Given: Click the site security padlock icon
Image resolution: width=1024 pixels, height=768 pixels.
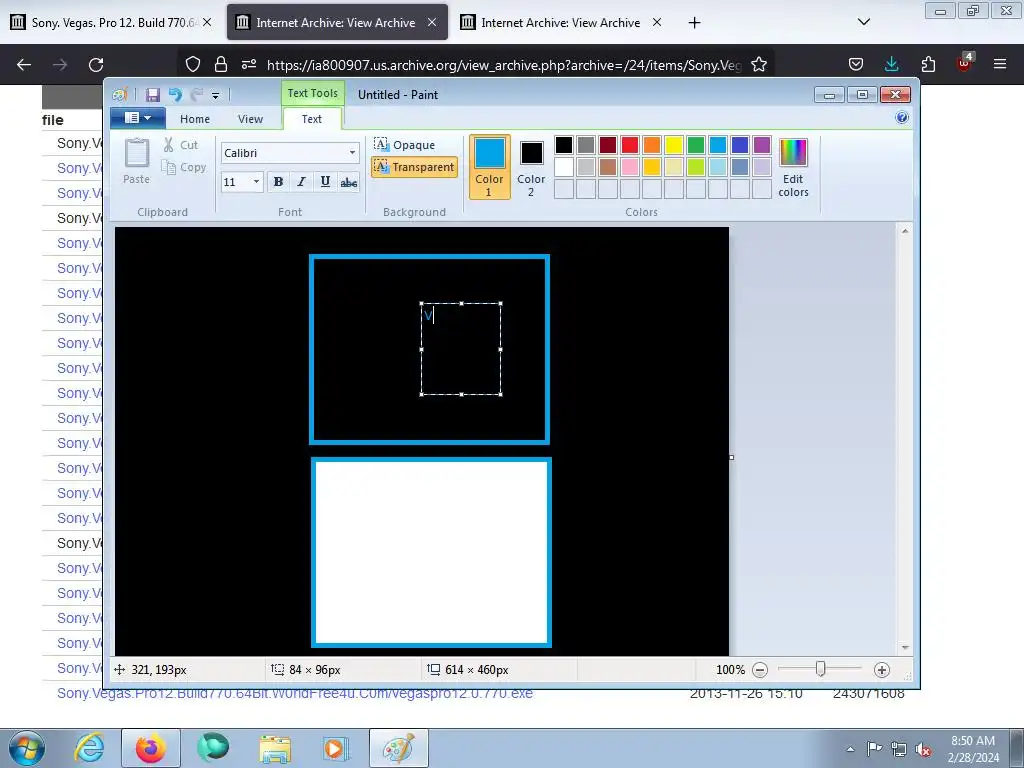Looking at the screenshot, I should [x=221, y=64].
